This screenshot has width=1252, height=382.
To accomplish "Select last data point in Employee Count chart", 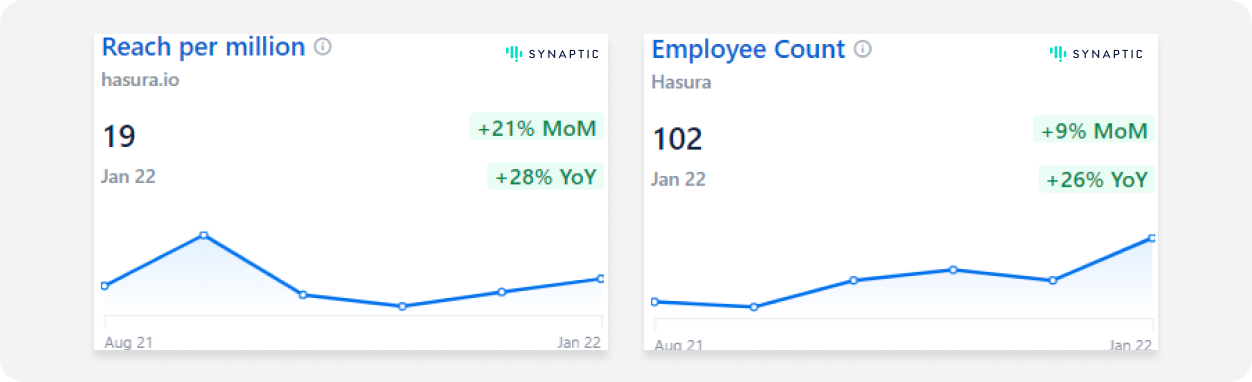I will (x=1152, y=238).
